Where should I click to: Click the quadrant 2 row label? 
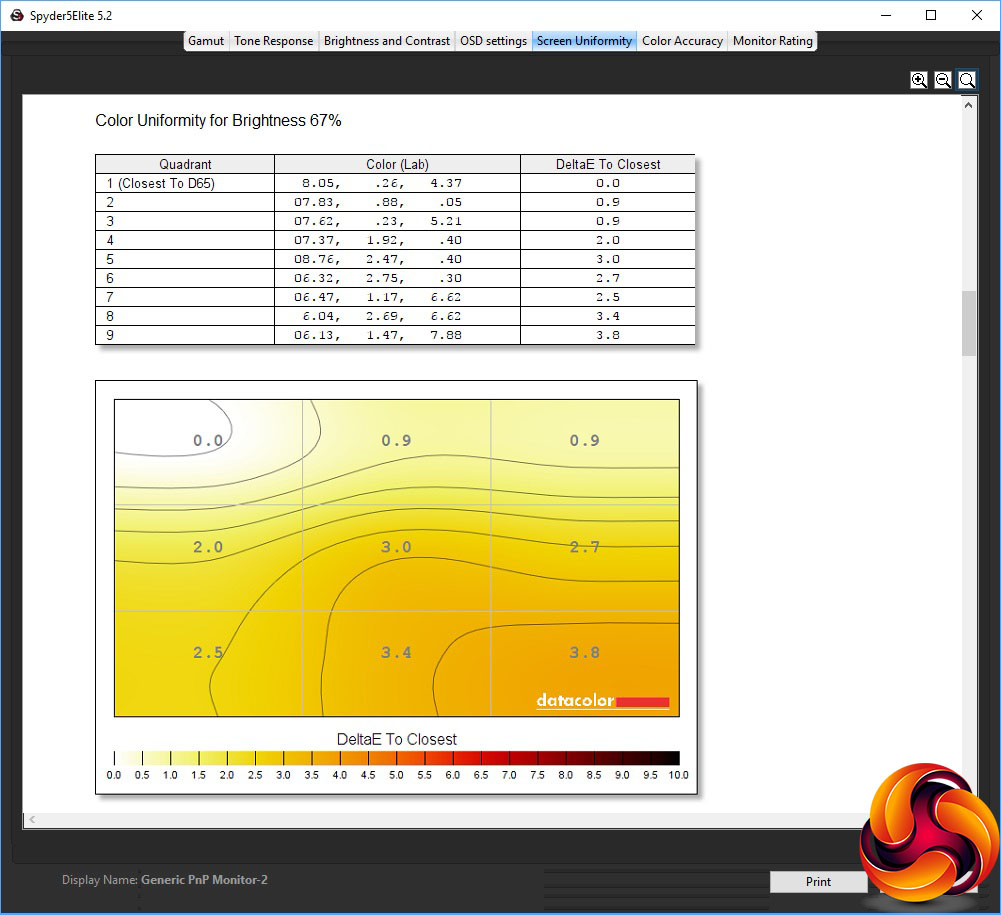point(110,202)
